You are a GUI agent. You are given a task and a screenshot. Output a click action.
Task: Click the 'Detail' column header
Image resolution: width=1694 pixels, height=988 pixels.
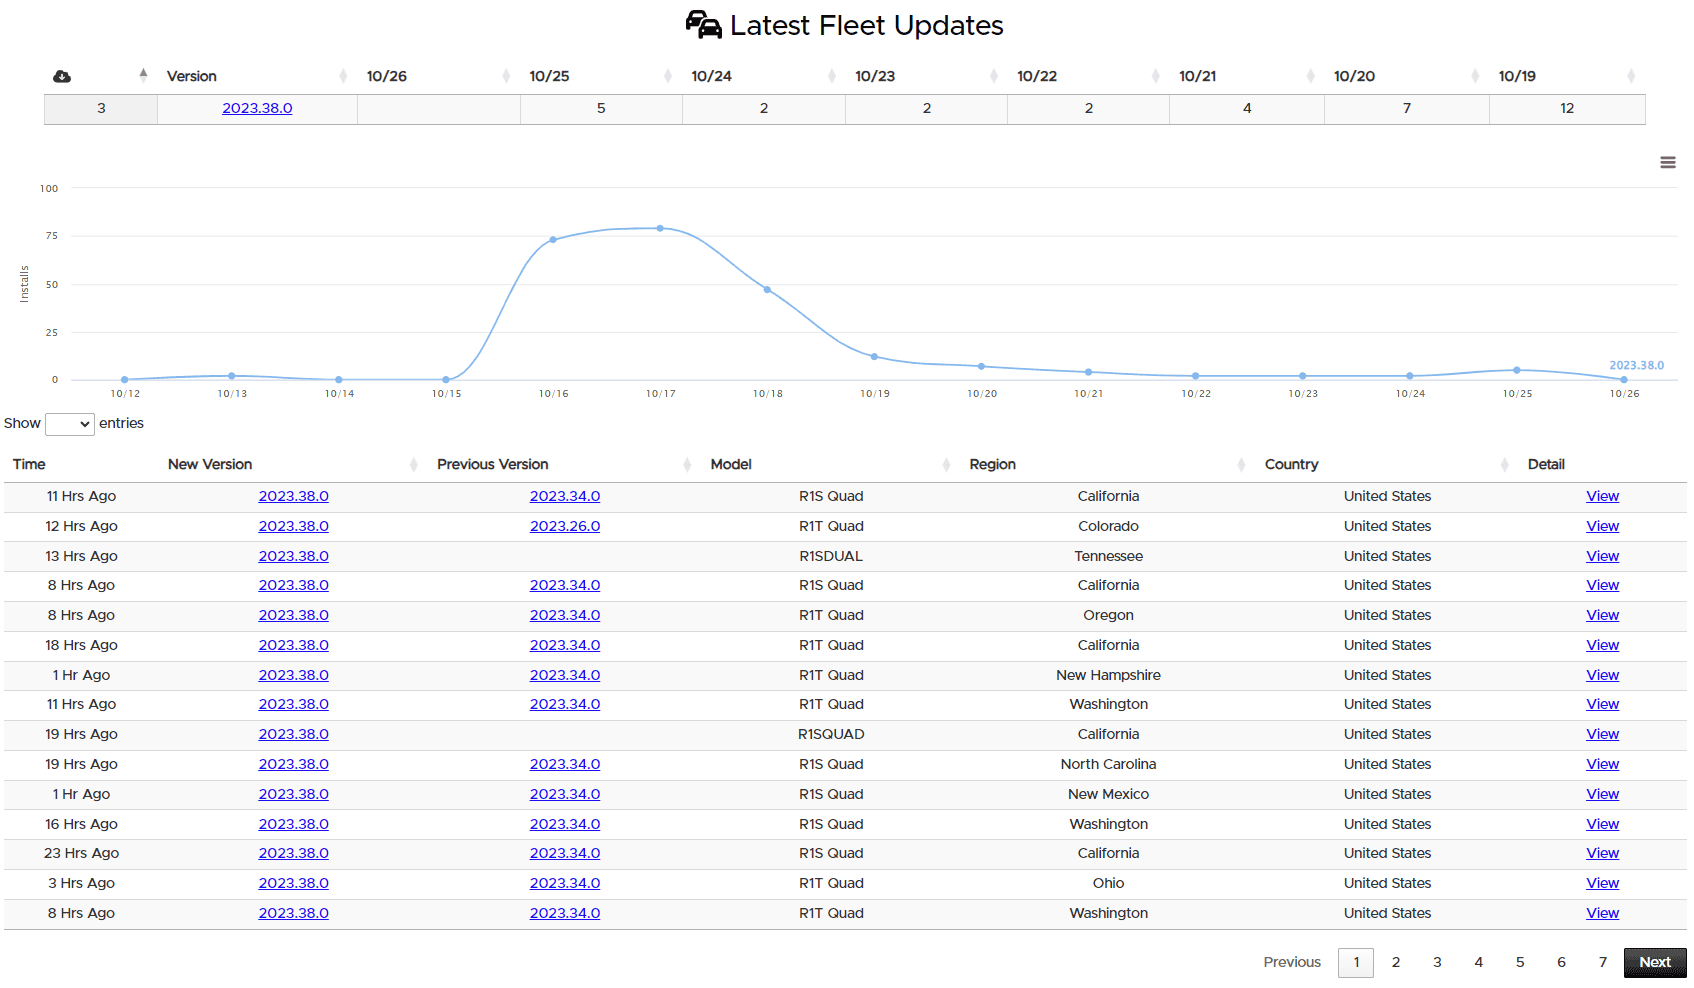point(1546,464)
